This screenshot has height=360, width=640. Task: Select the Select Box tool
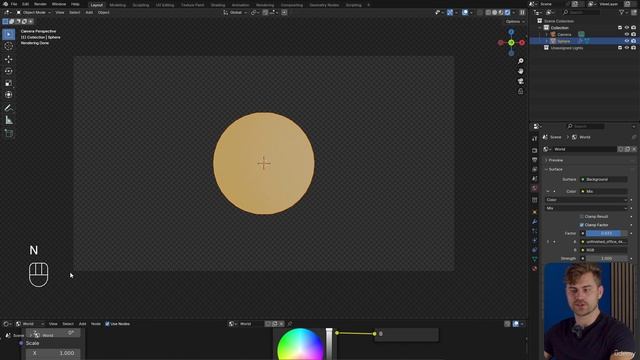tap(9, 34)
